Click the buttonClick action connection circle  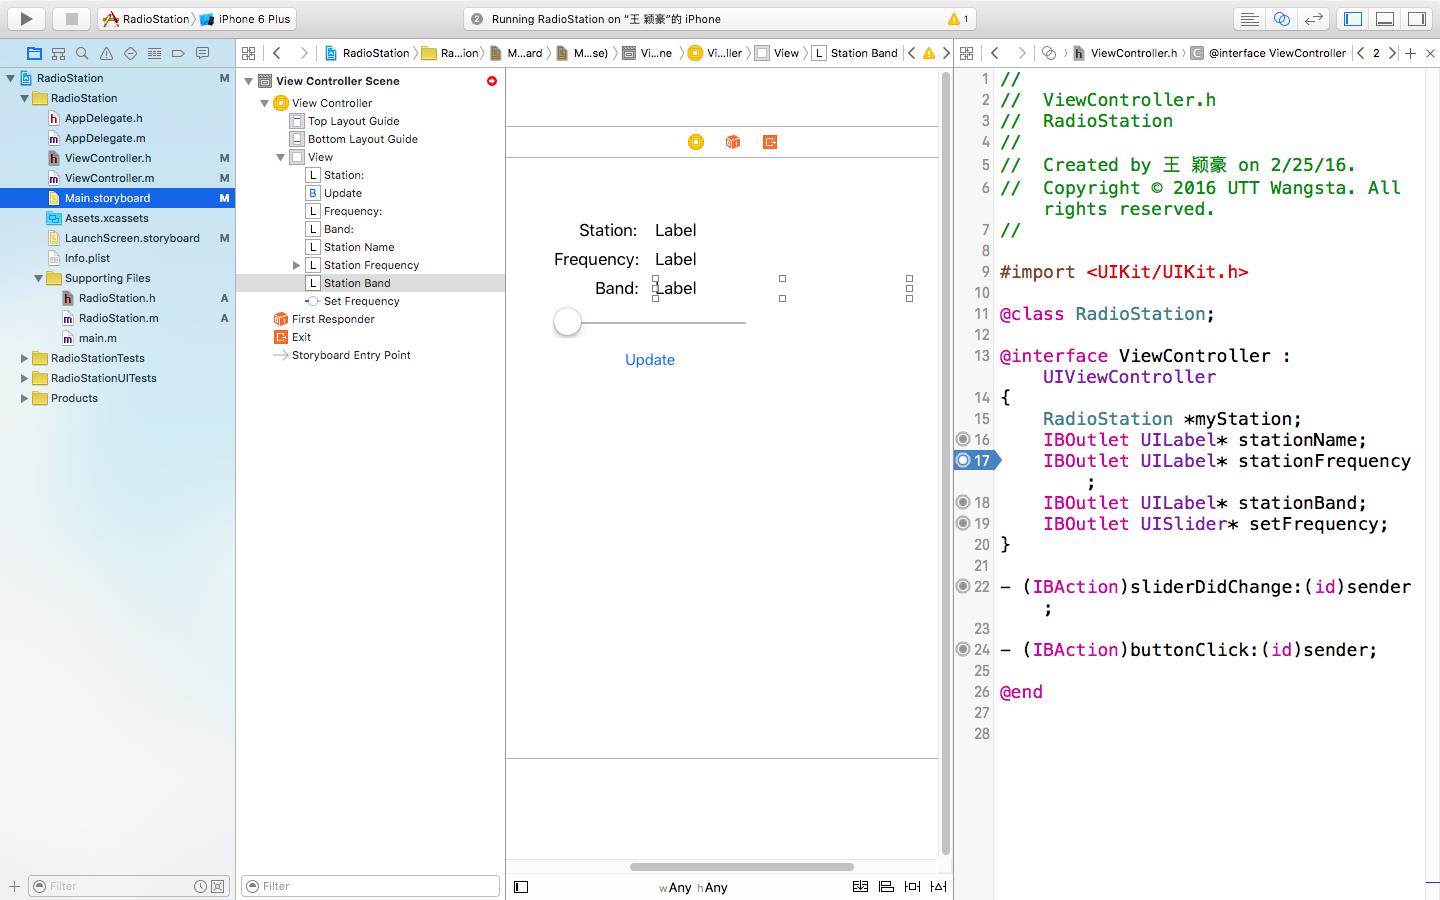963,649
